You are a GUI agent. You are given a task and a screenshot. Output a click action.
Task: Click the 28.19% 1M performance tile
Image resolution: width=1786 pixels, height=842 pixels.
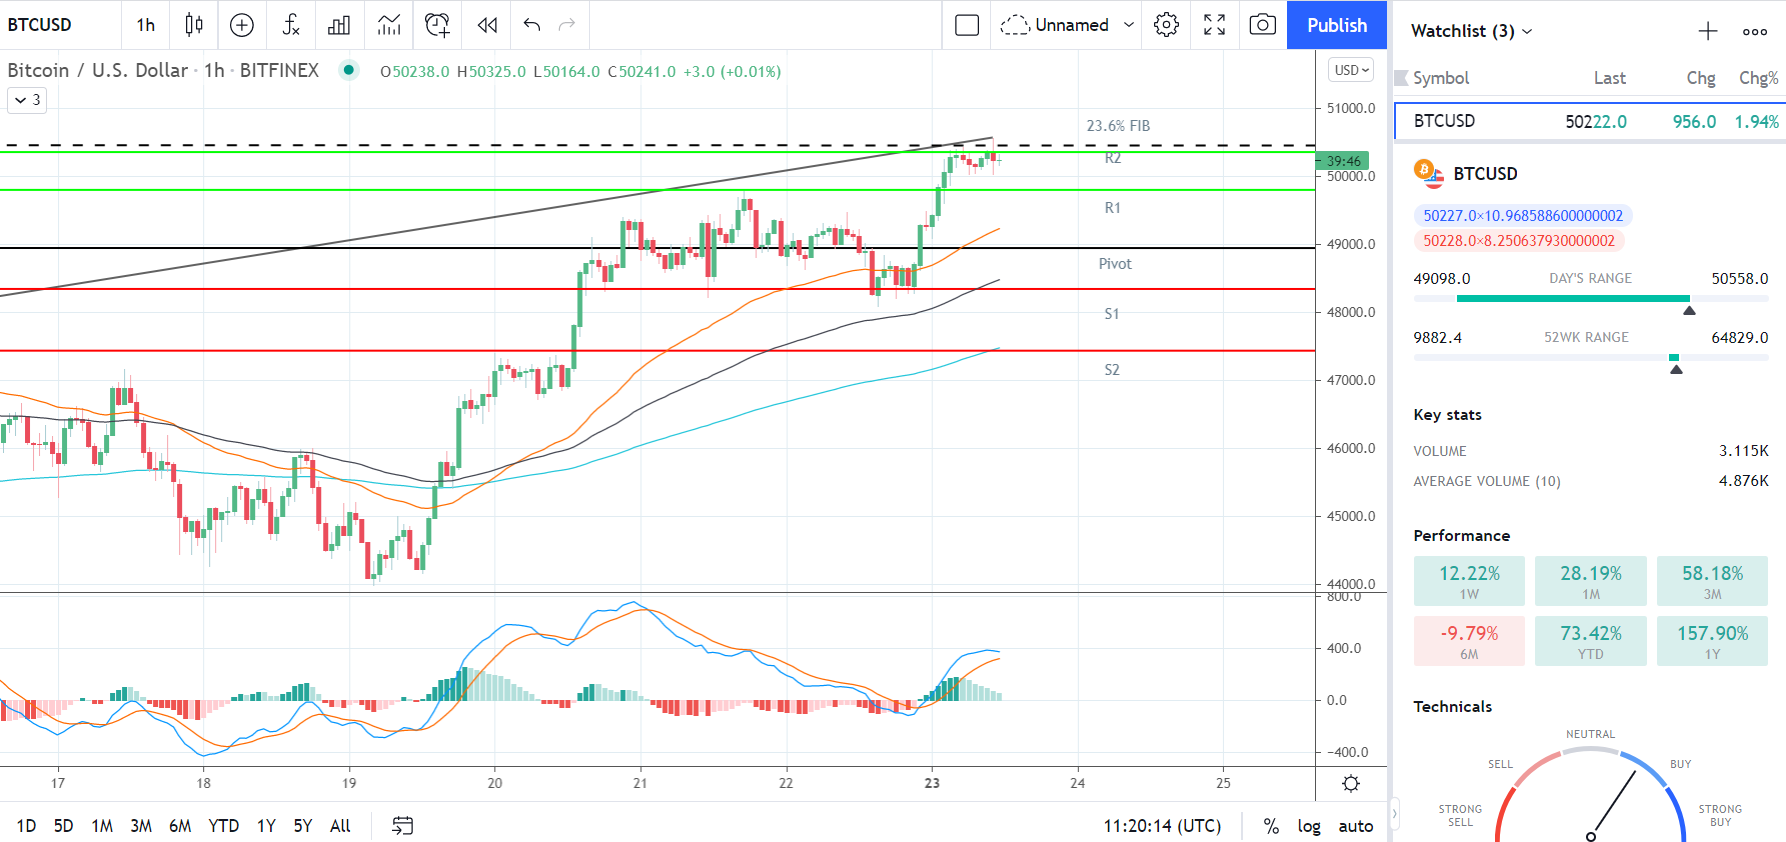(1591, 581)
